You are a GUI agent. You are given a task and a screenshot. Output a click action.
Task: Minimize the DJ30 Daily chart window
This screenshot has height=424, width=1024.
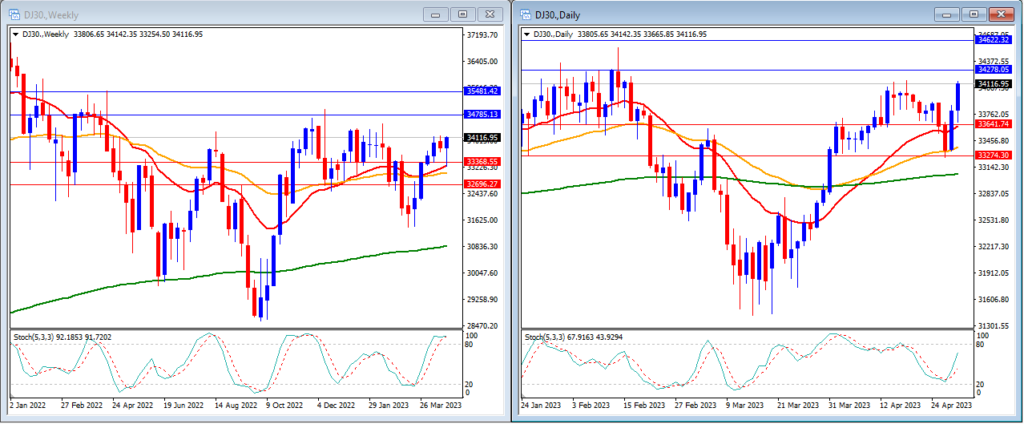coord(947,14)
